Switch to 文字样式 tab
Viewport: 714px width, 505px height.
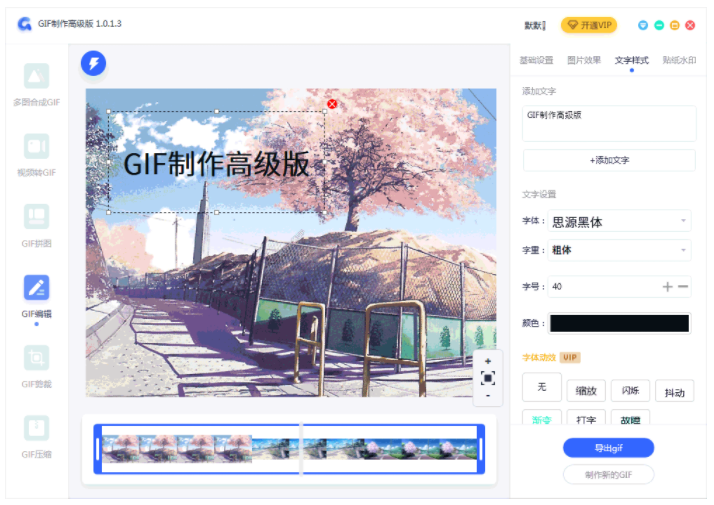tap(632, 60)
